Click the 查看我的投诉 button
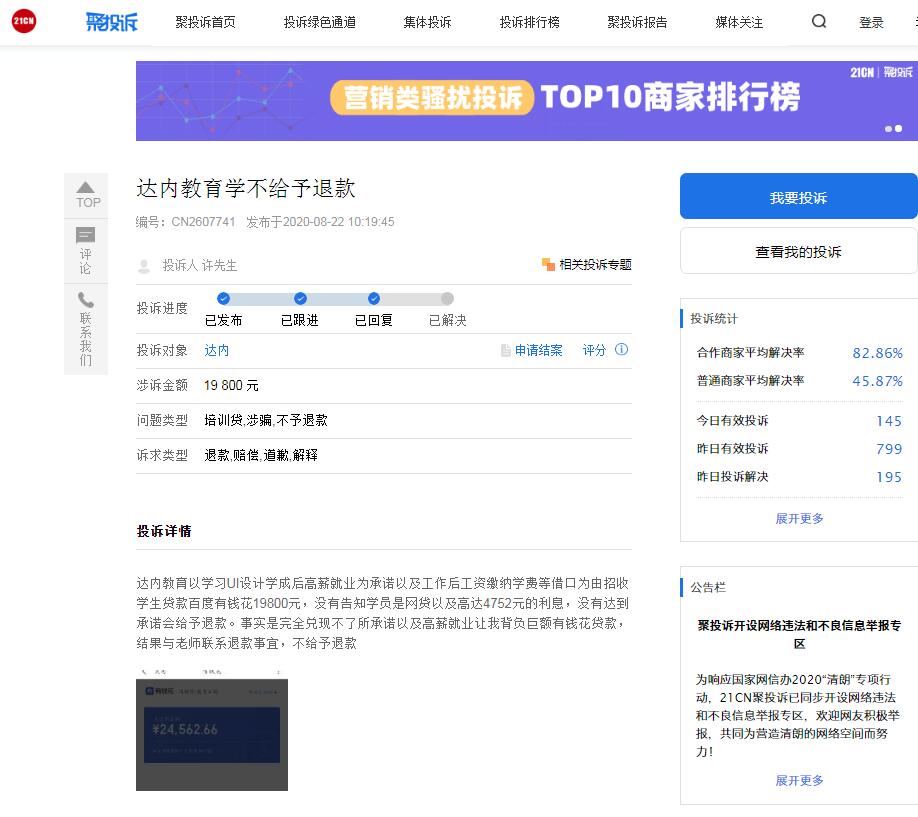This screenshot has height=817, width=918. (799, 251)
